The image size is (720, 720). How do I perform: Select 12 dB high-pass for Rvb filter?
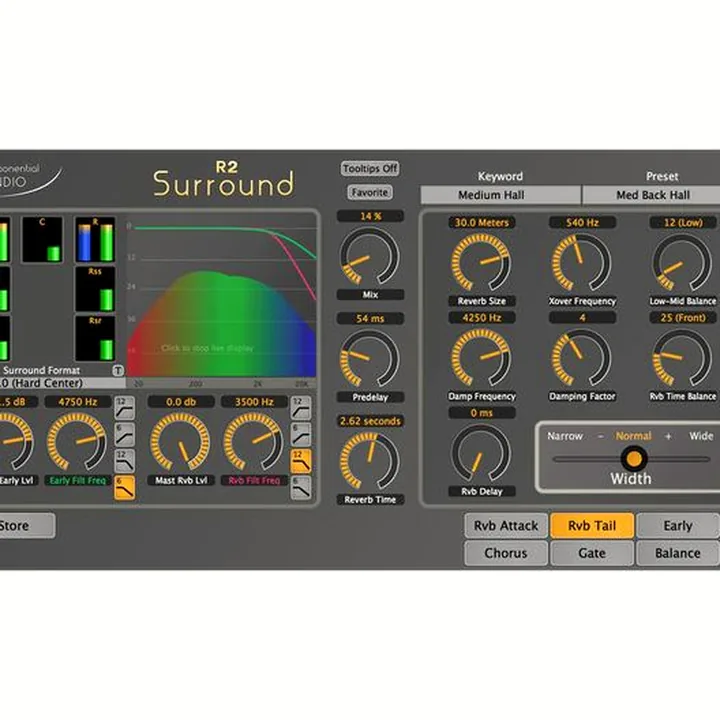(x=301, y=408)
